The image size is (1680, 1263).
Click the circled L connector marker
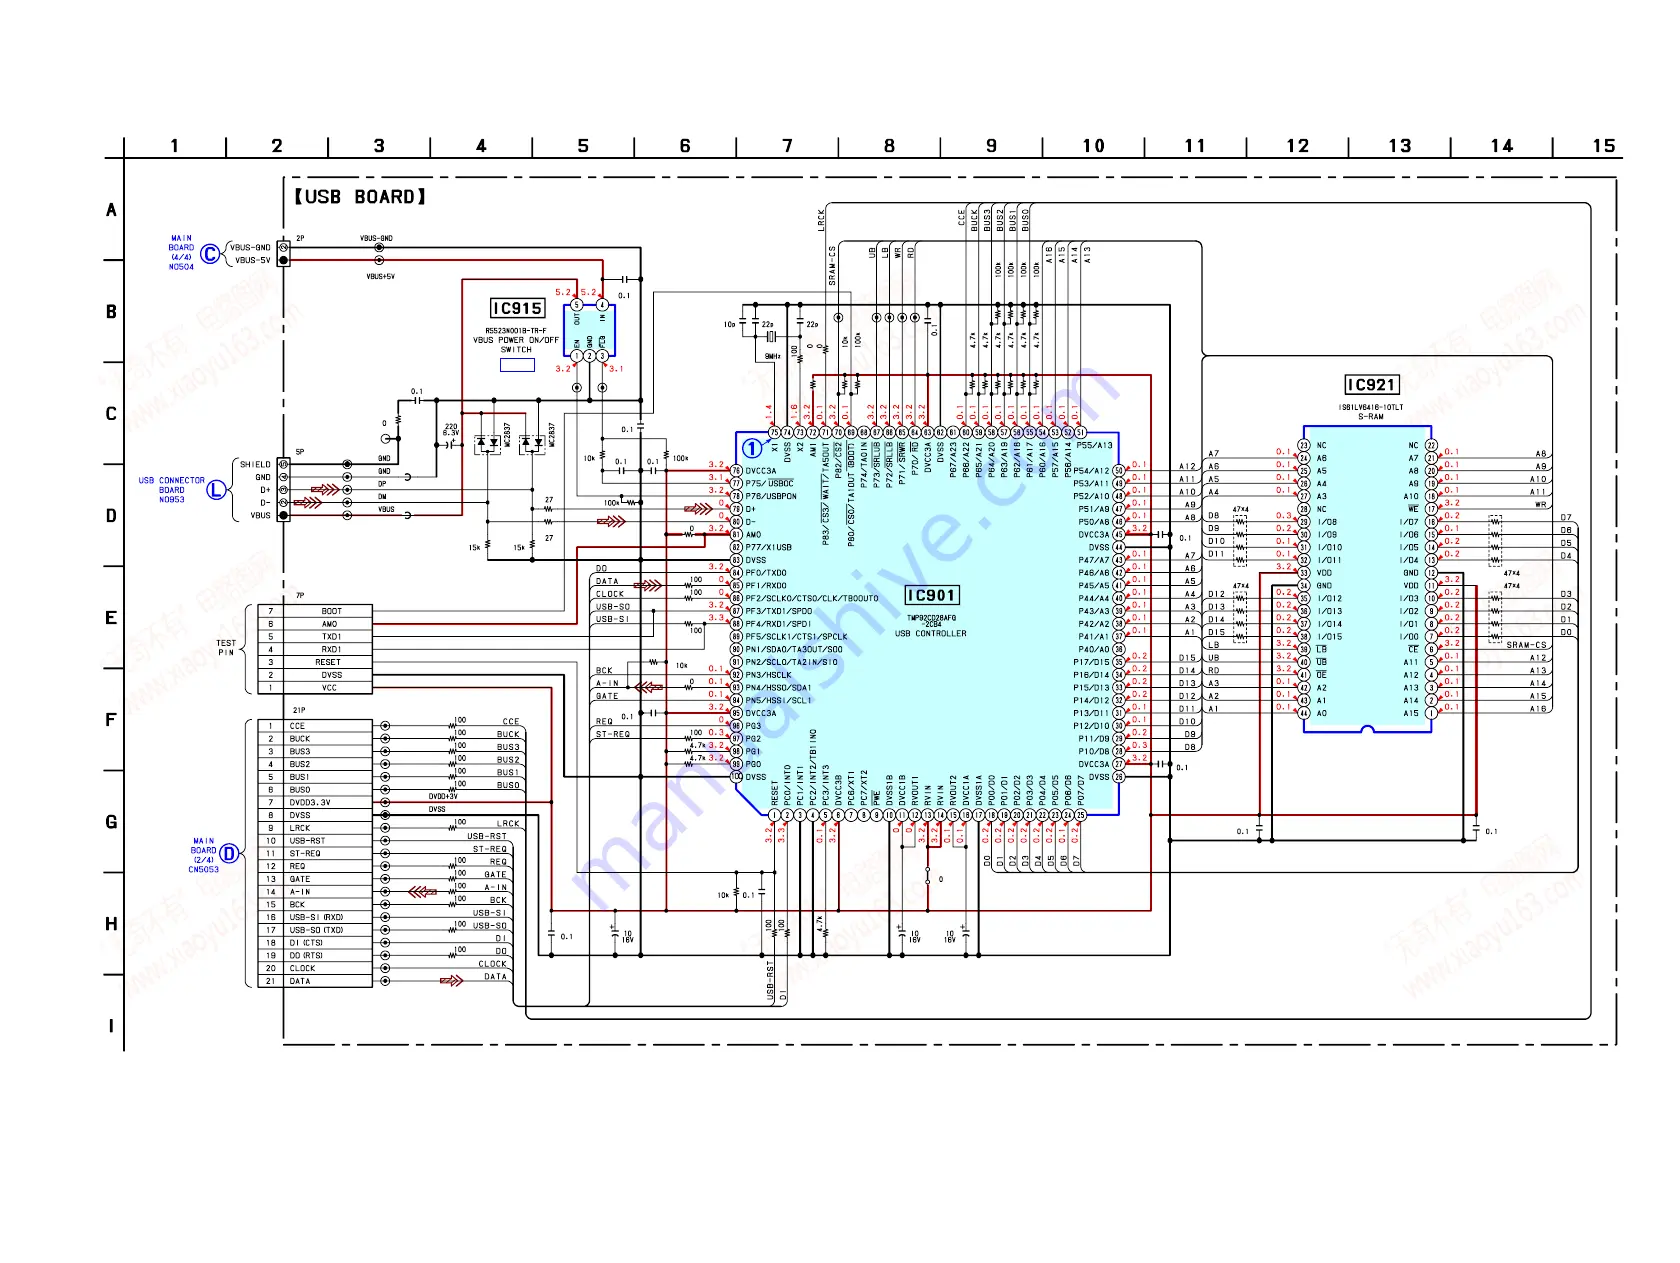pos(215,490)
